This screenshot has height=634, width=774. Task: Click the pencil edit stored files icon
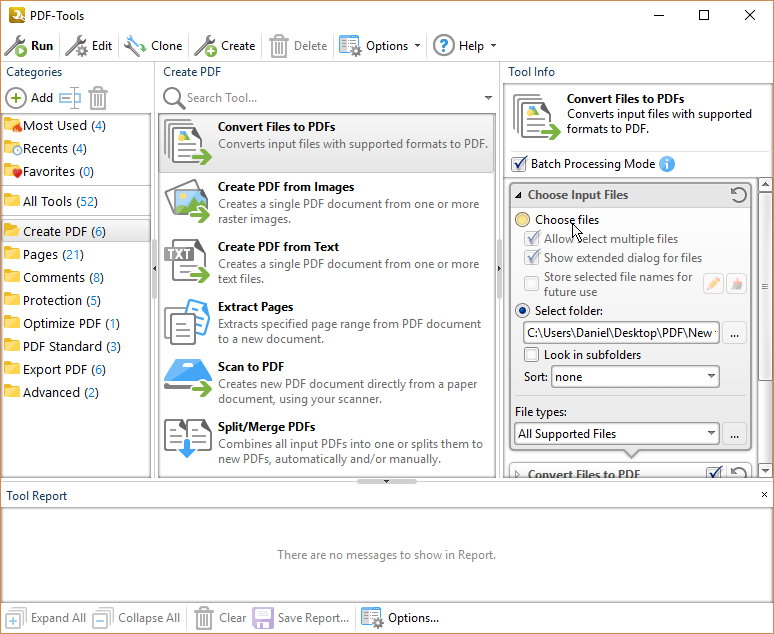713,284
